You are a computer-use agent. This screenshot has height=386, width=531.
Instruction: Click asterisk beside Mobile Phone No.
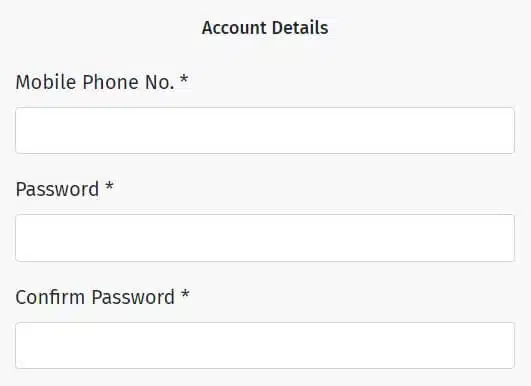(184, 79)
